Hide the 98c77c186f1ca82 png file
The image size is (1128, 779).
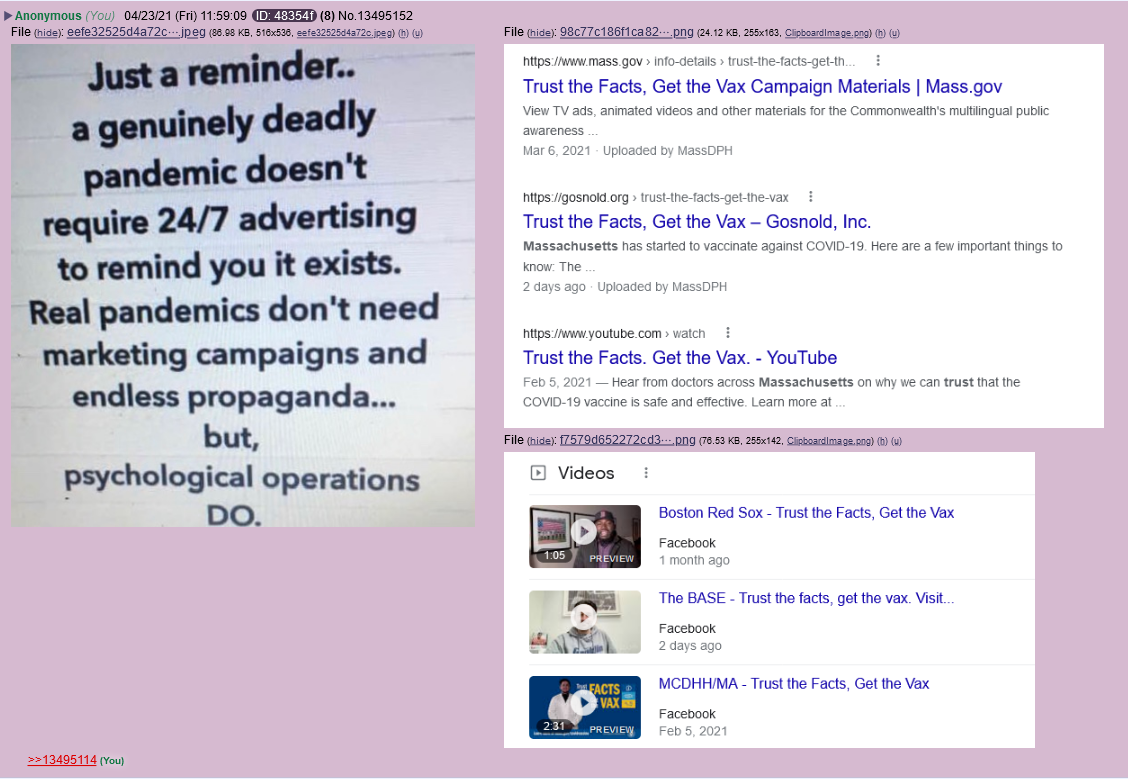tap(541, 33)
